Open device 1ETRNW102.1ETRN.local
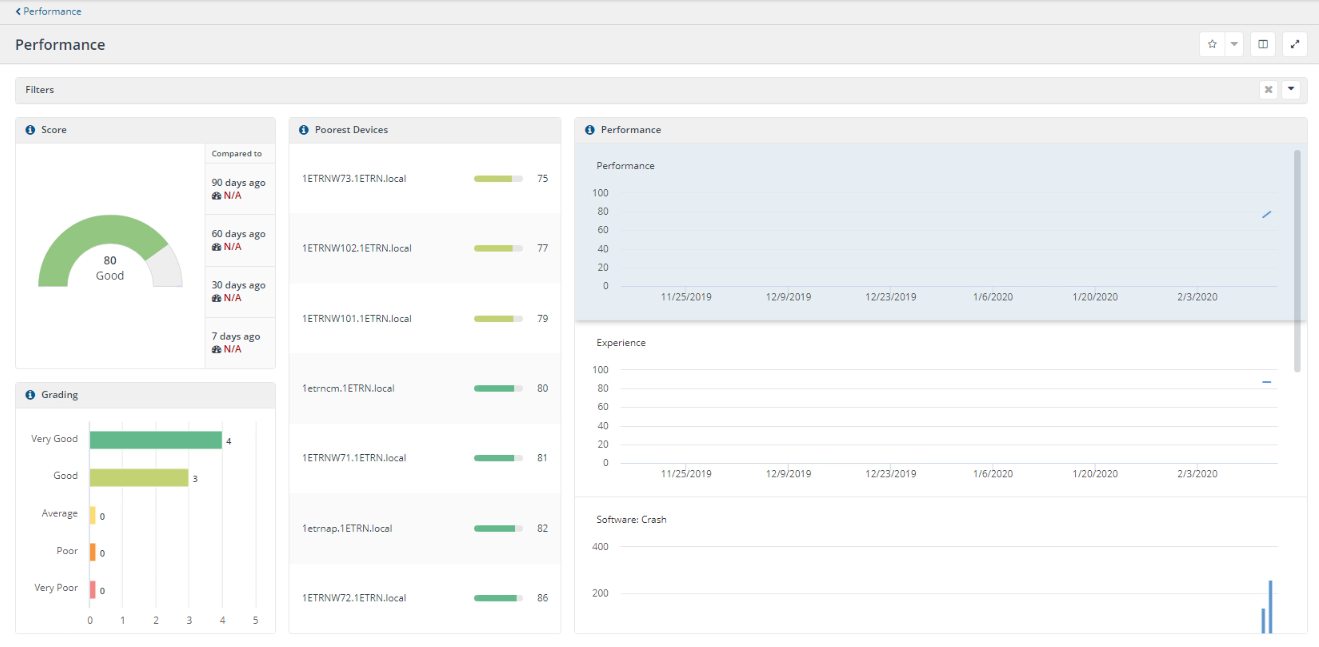 pos(357,248)
